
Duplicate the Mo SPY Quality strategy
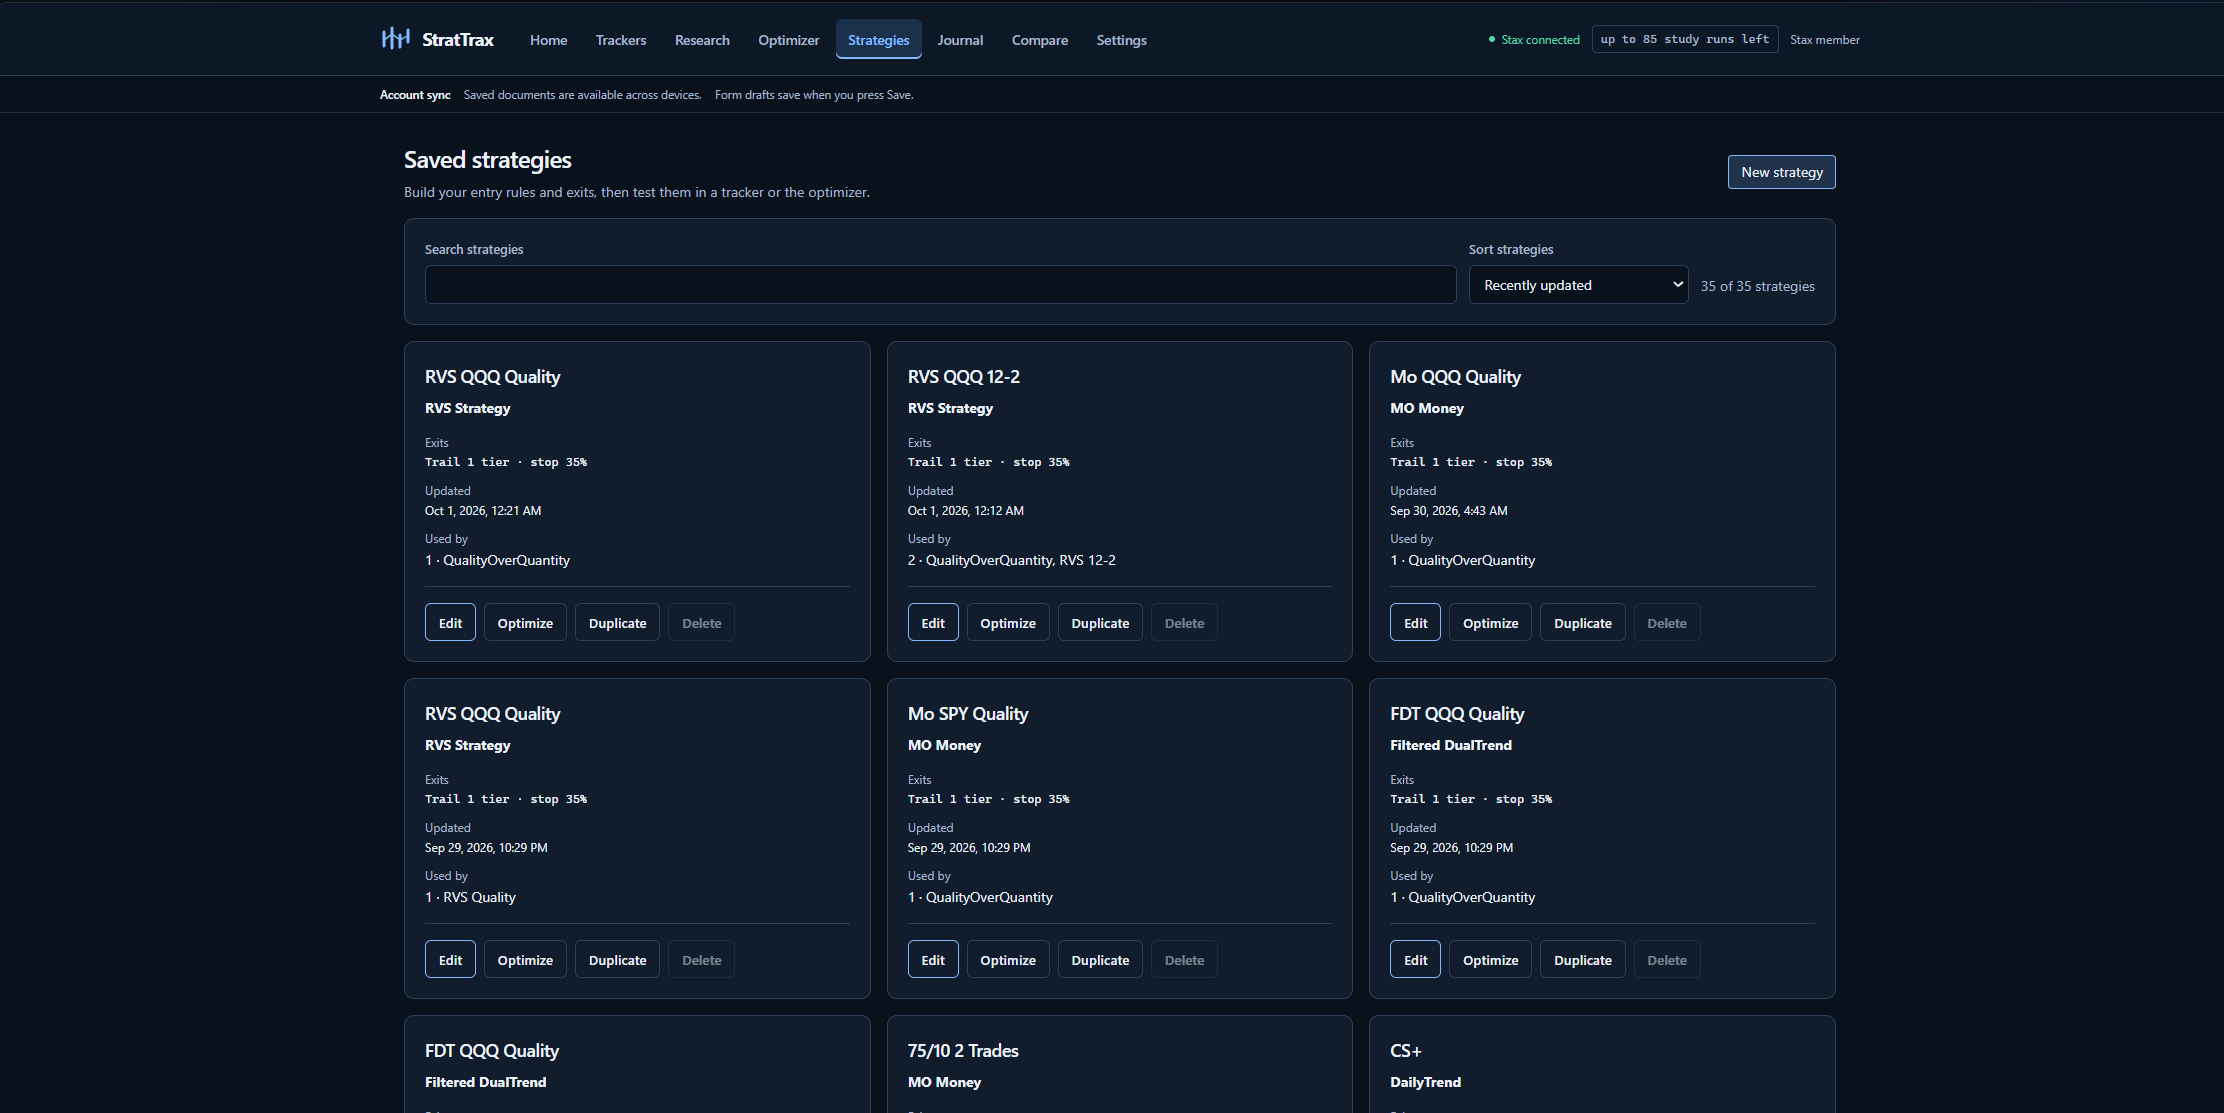point(1100,960)
